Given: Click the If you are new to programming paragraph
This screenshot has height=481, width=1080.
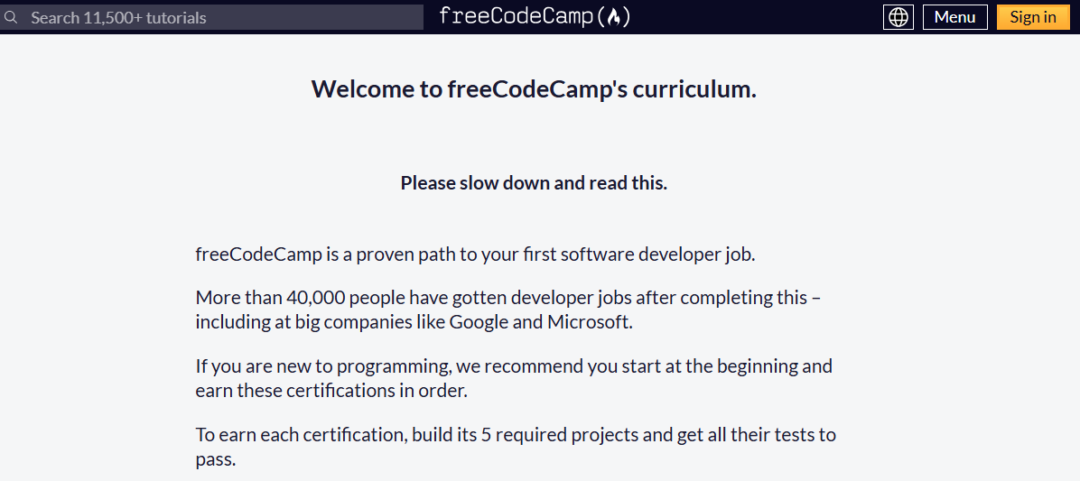Looking at the screenshot, I should 514,378.
